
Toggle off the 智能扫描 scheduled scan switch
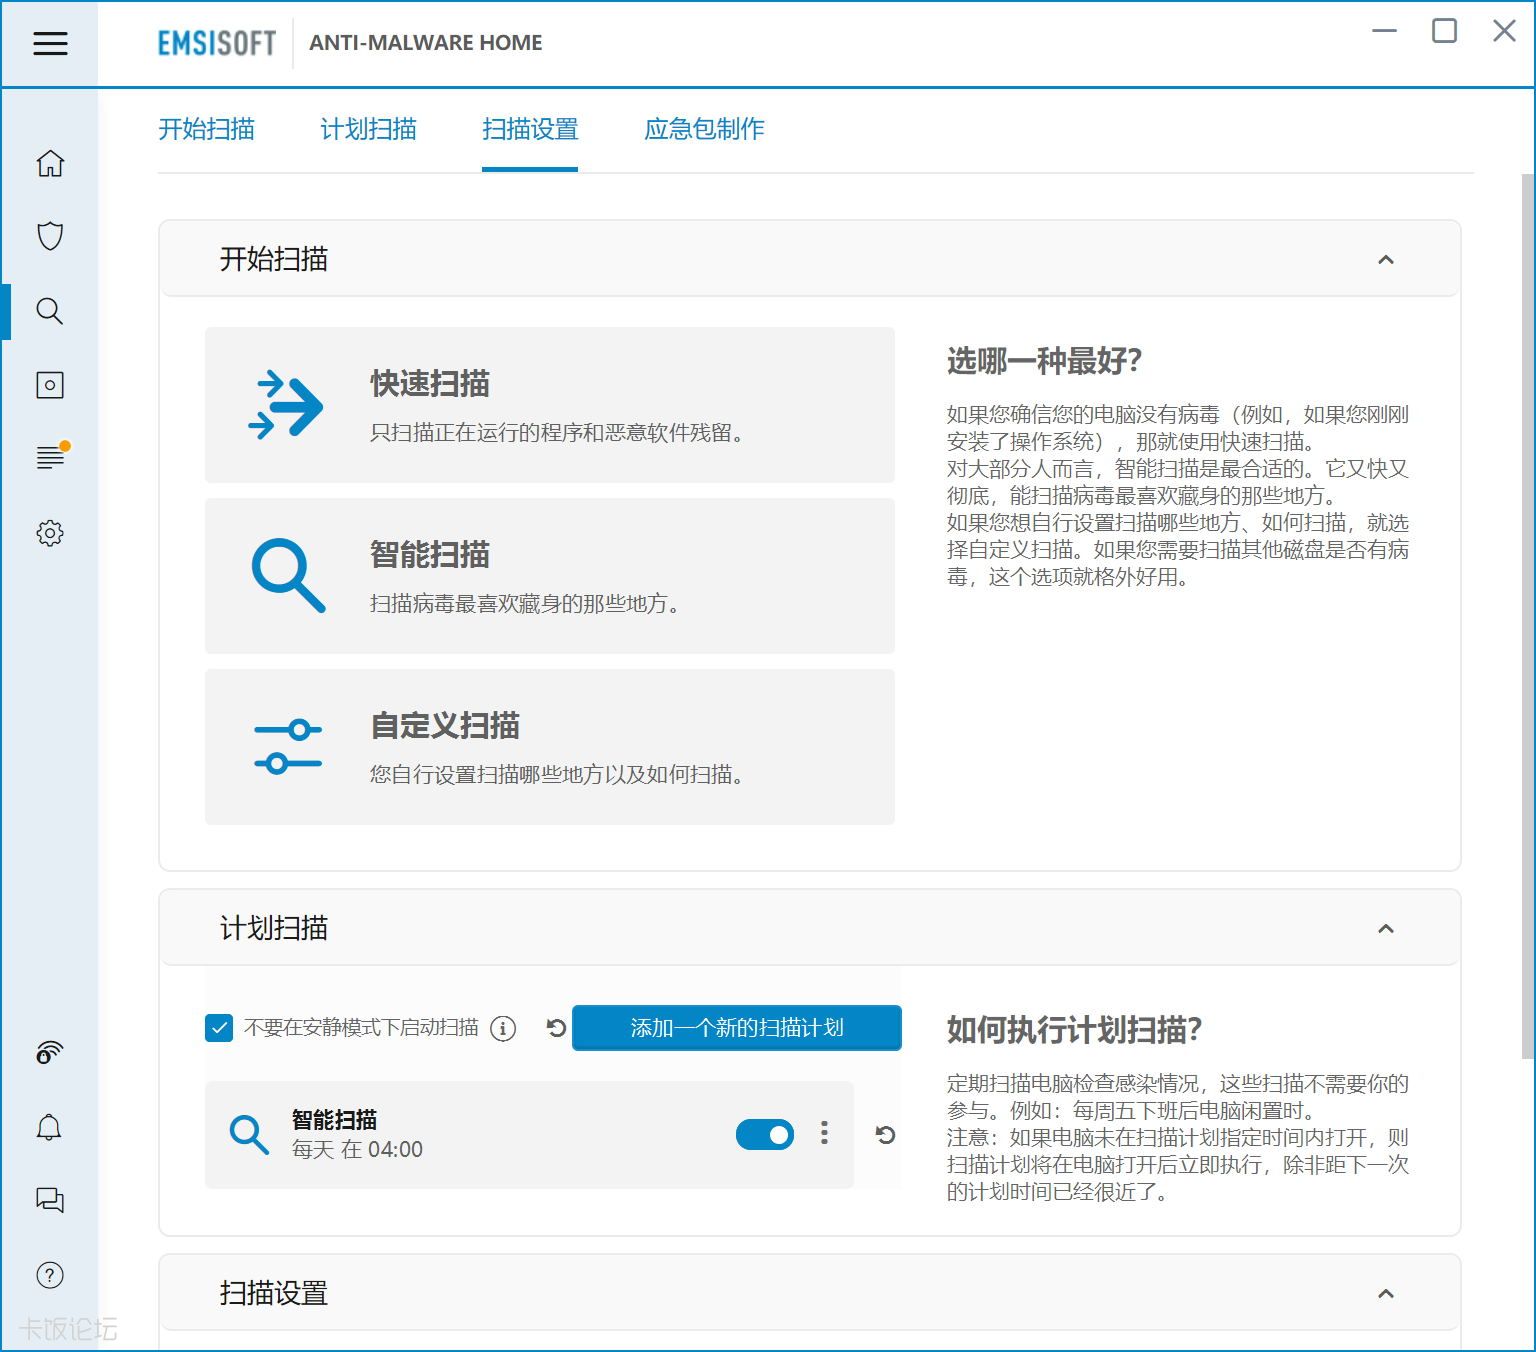click(765, 1134)
